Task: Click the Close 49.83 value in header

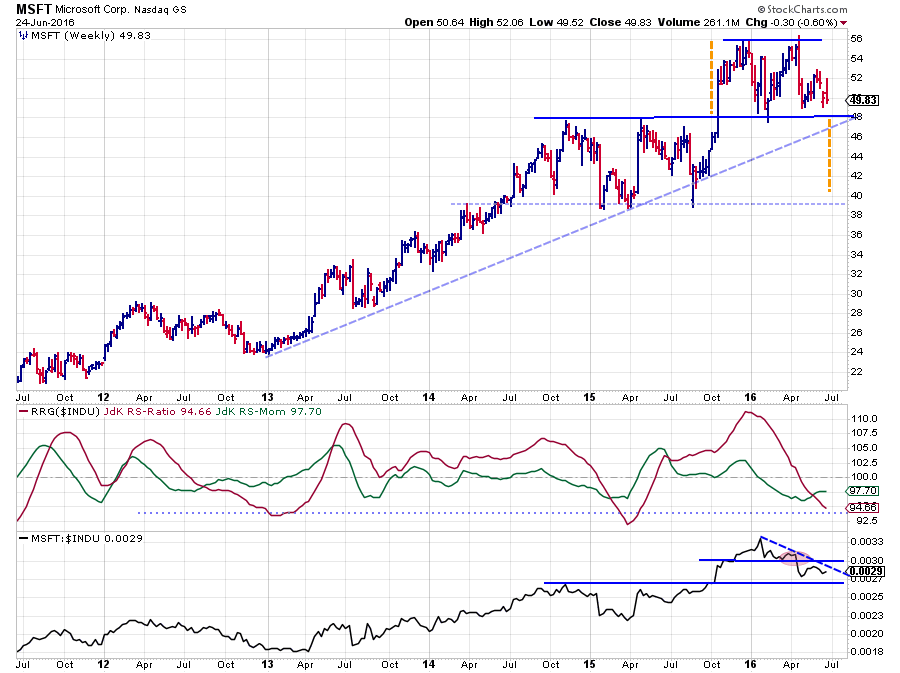Action: 620,22
